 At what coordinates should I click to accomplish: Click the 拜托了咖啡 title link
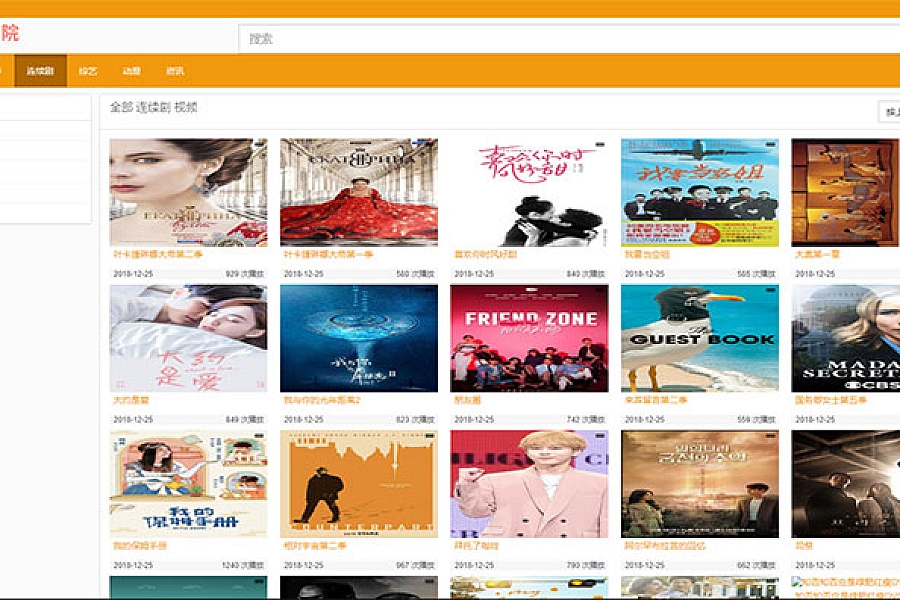[476, 546]
